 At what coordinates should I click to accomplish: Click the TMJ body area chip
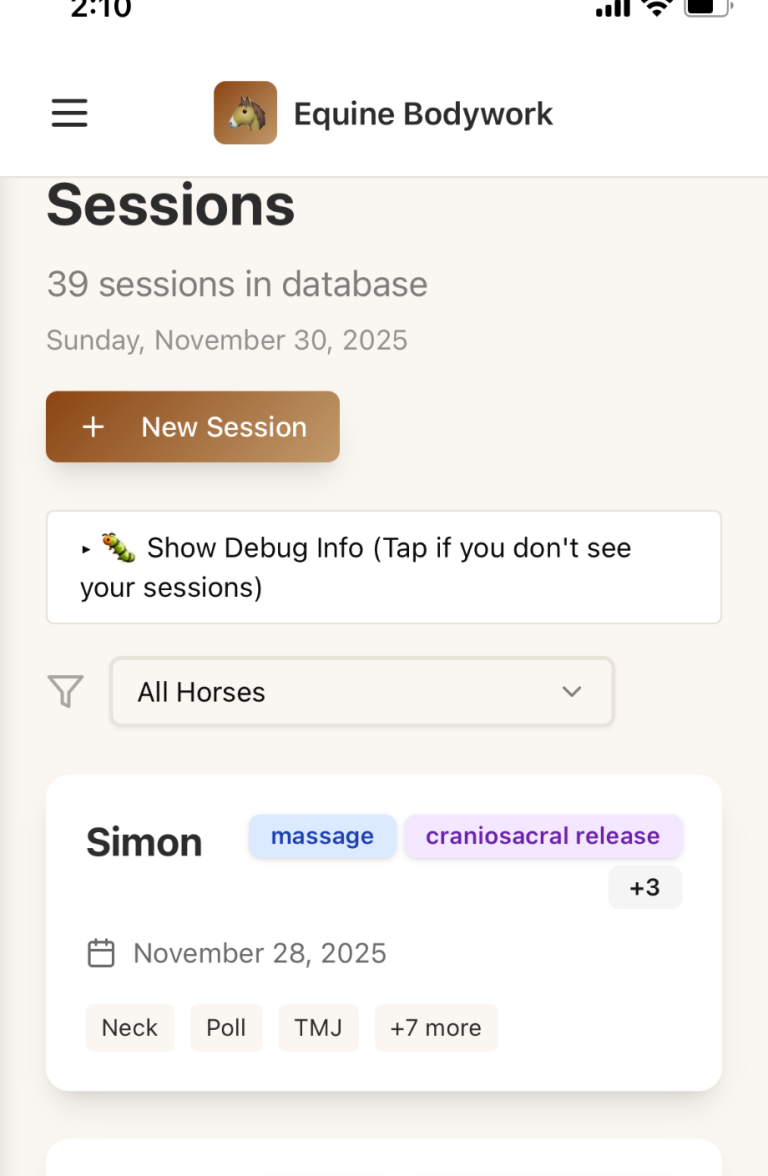(x=318, y=1028)
